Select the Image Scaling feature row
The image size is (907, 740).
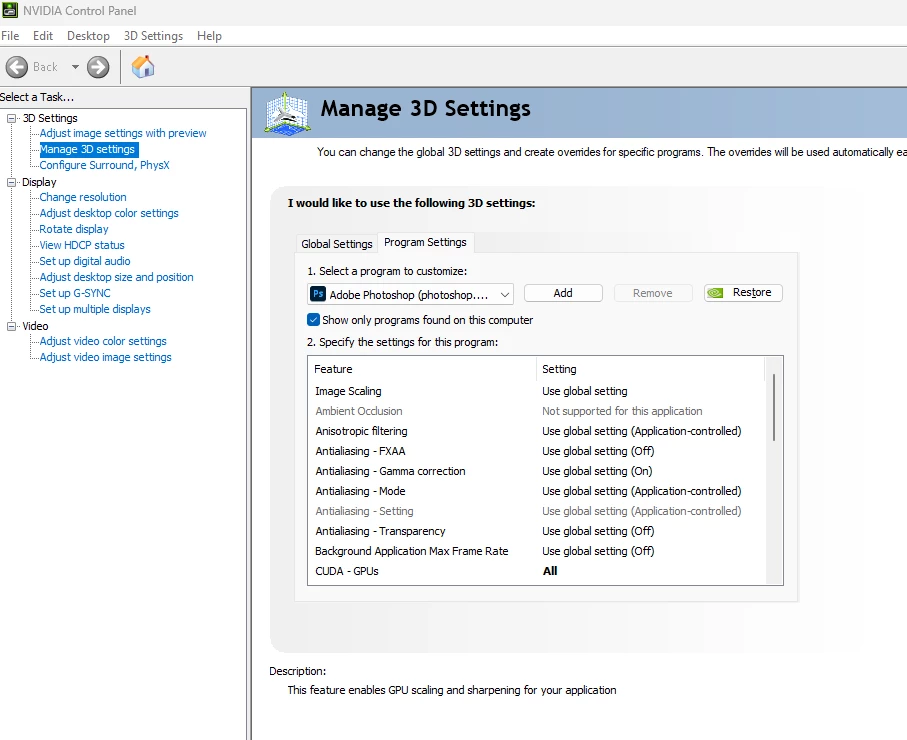click(x=536, y=391)
